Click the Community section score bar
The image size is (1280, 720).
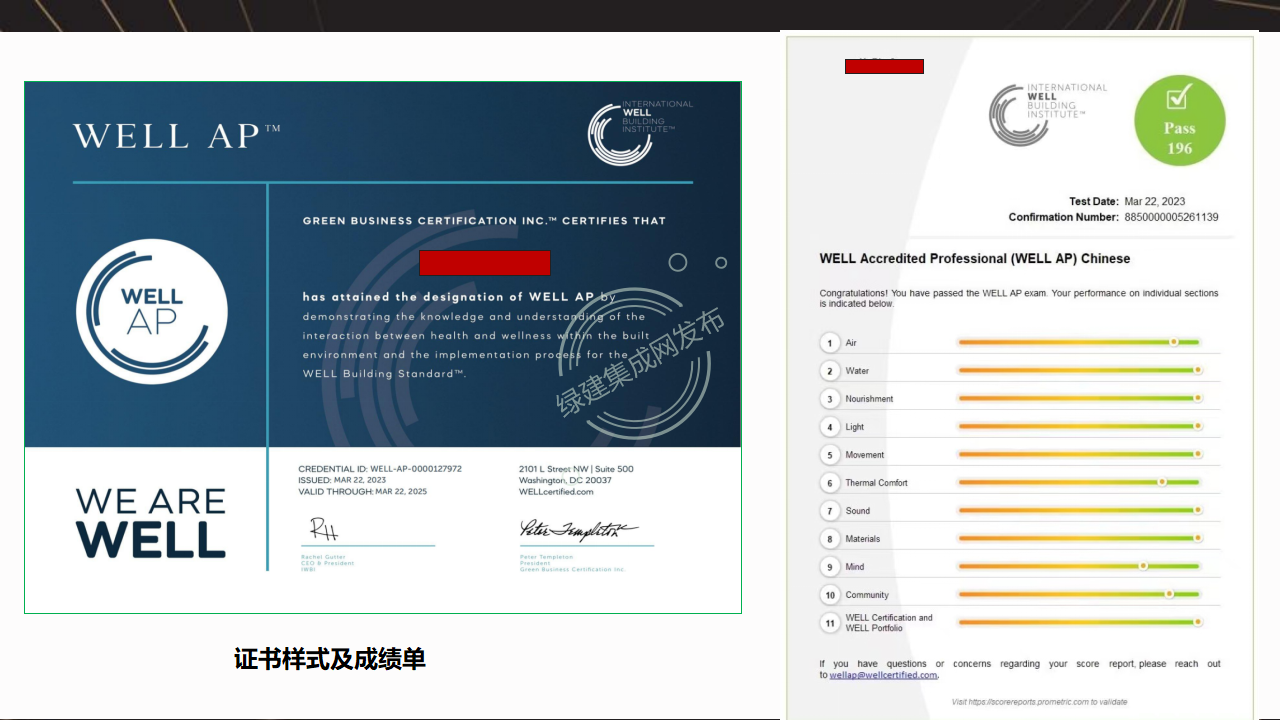[1078, 594]
